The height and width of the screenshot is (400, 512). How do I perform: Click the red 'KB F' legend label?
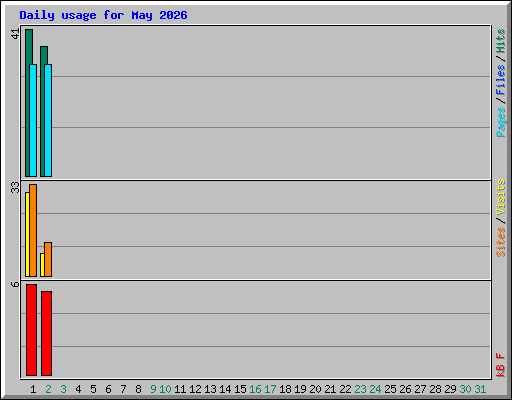[x=500, y=365]
